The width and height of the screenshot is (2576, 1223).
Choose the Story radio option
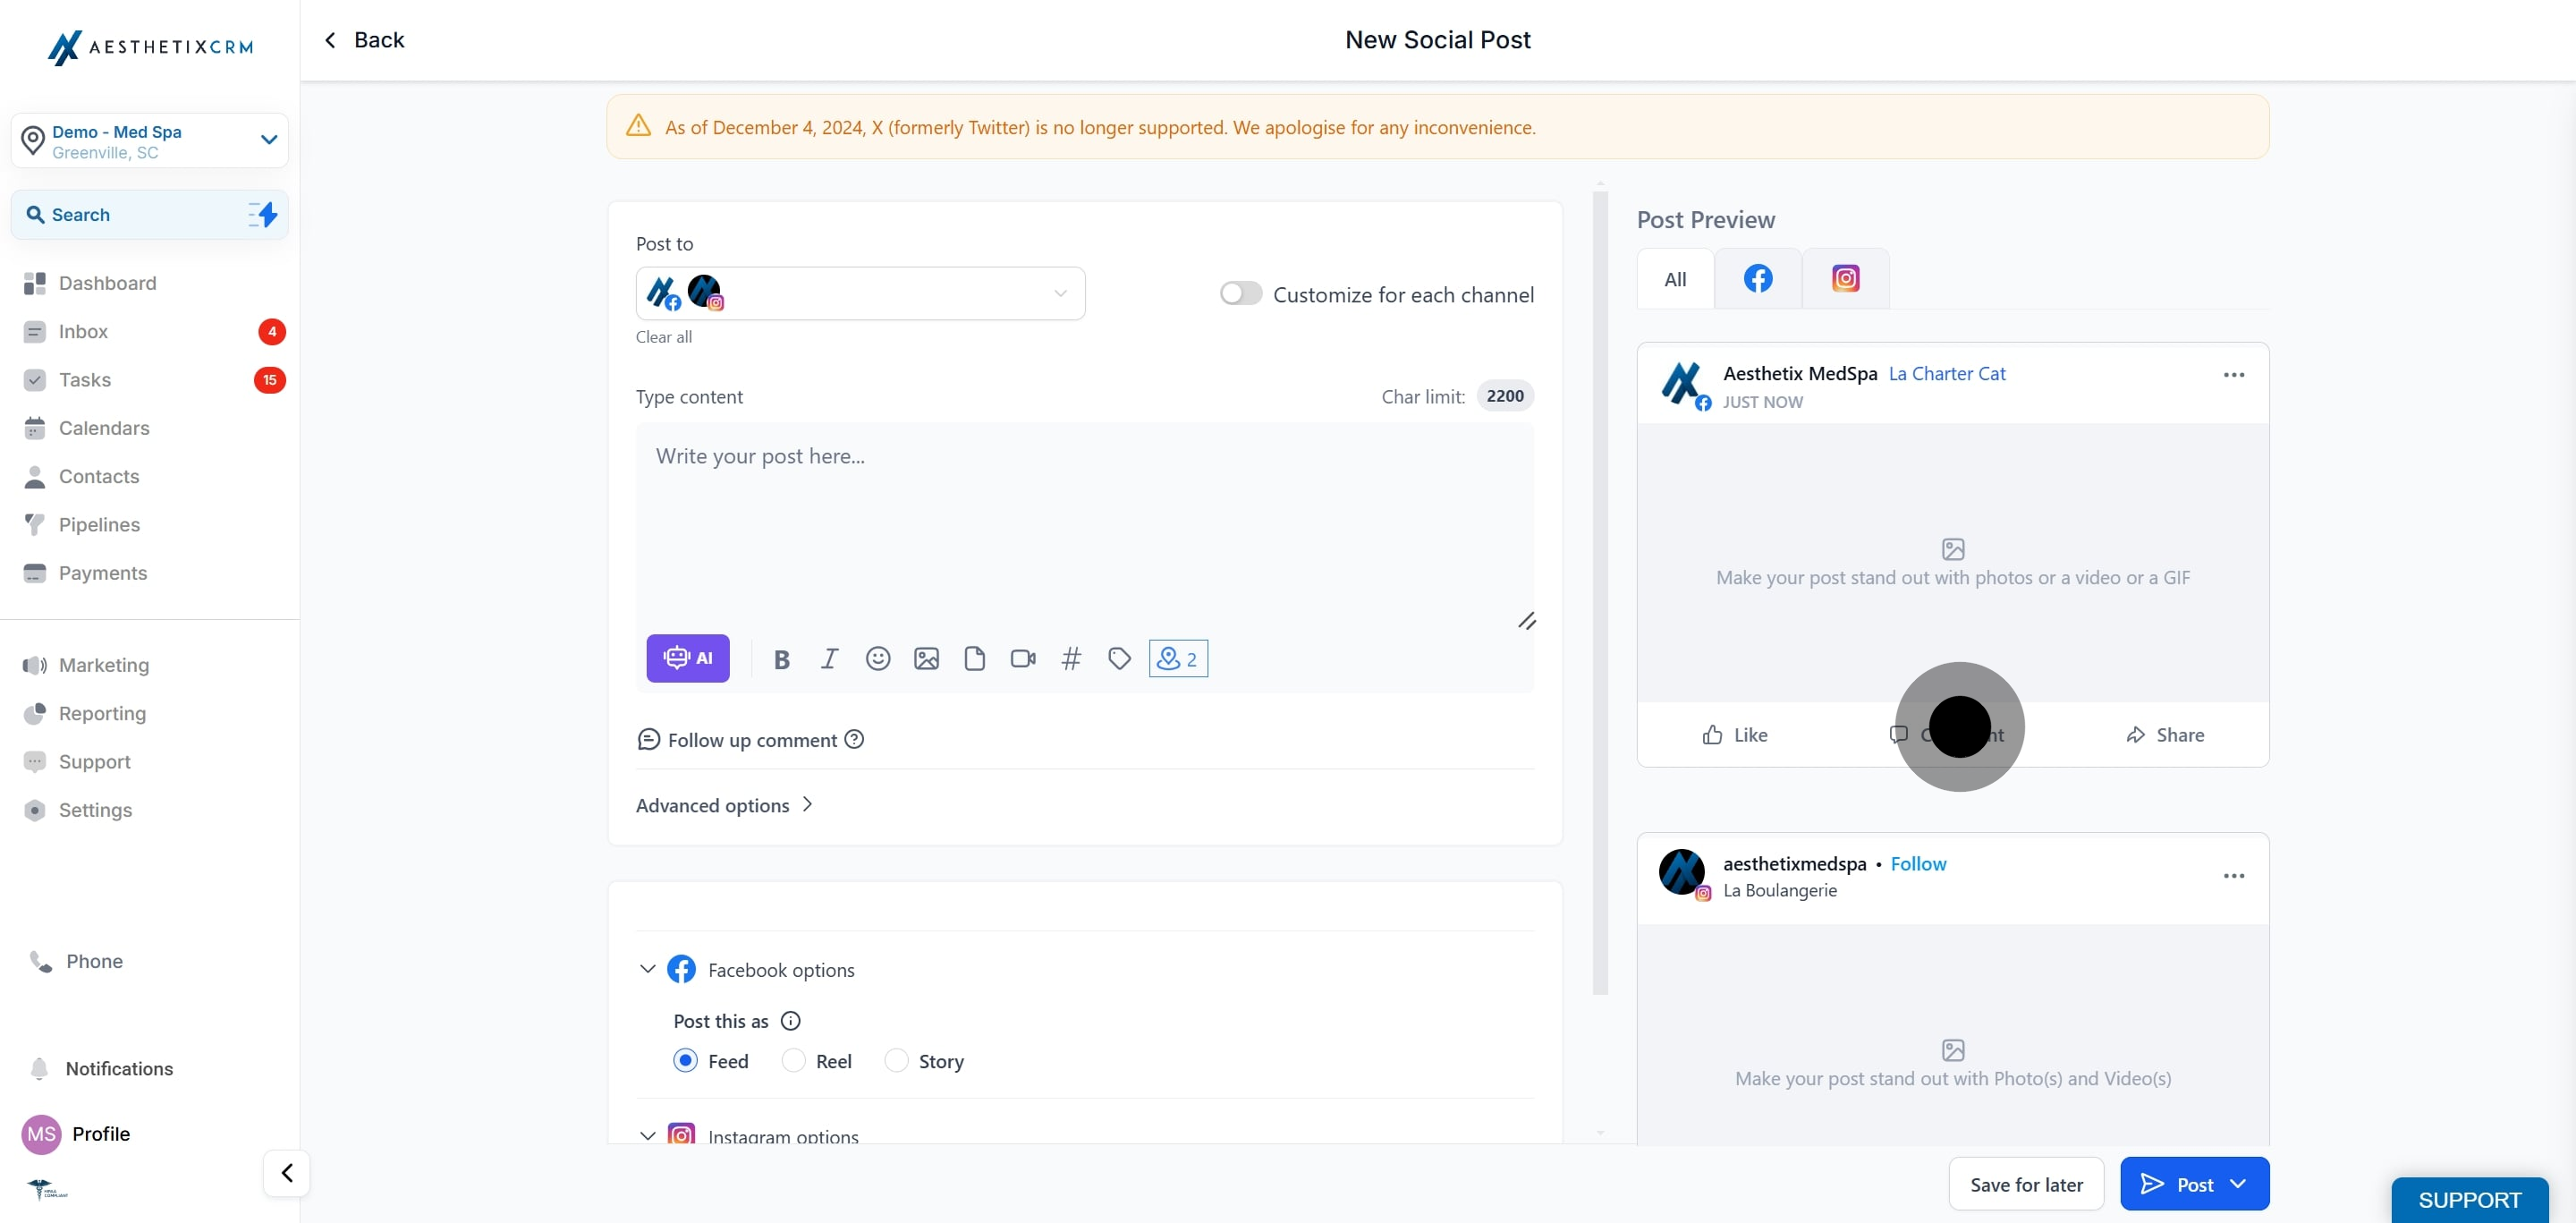tap(896, 1060)
